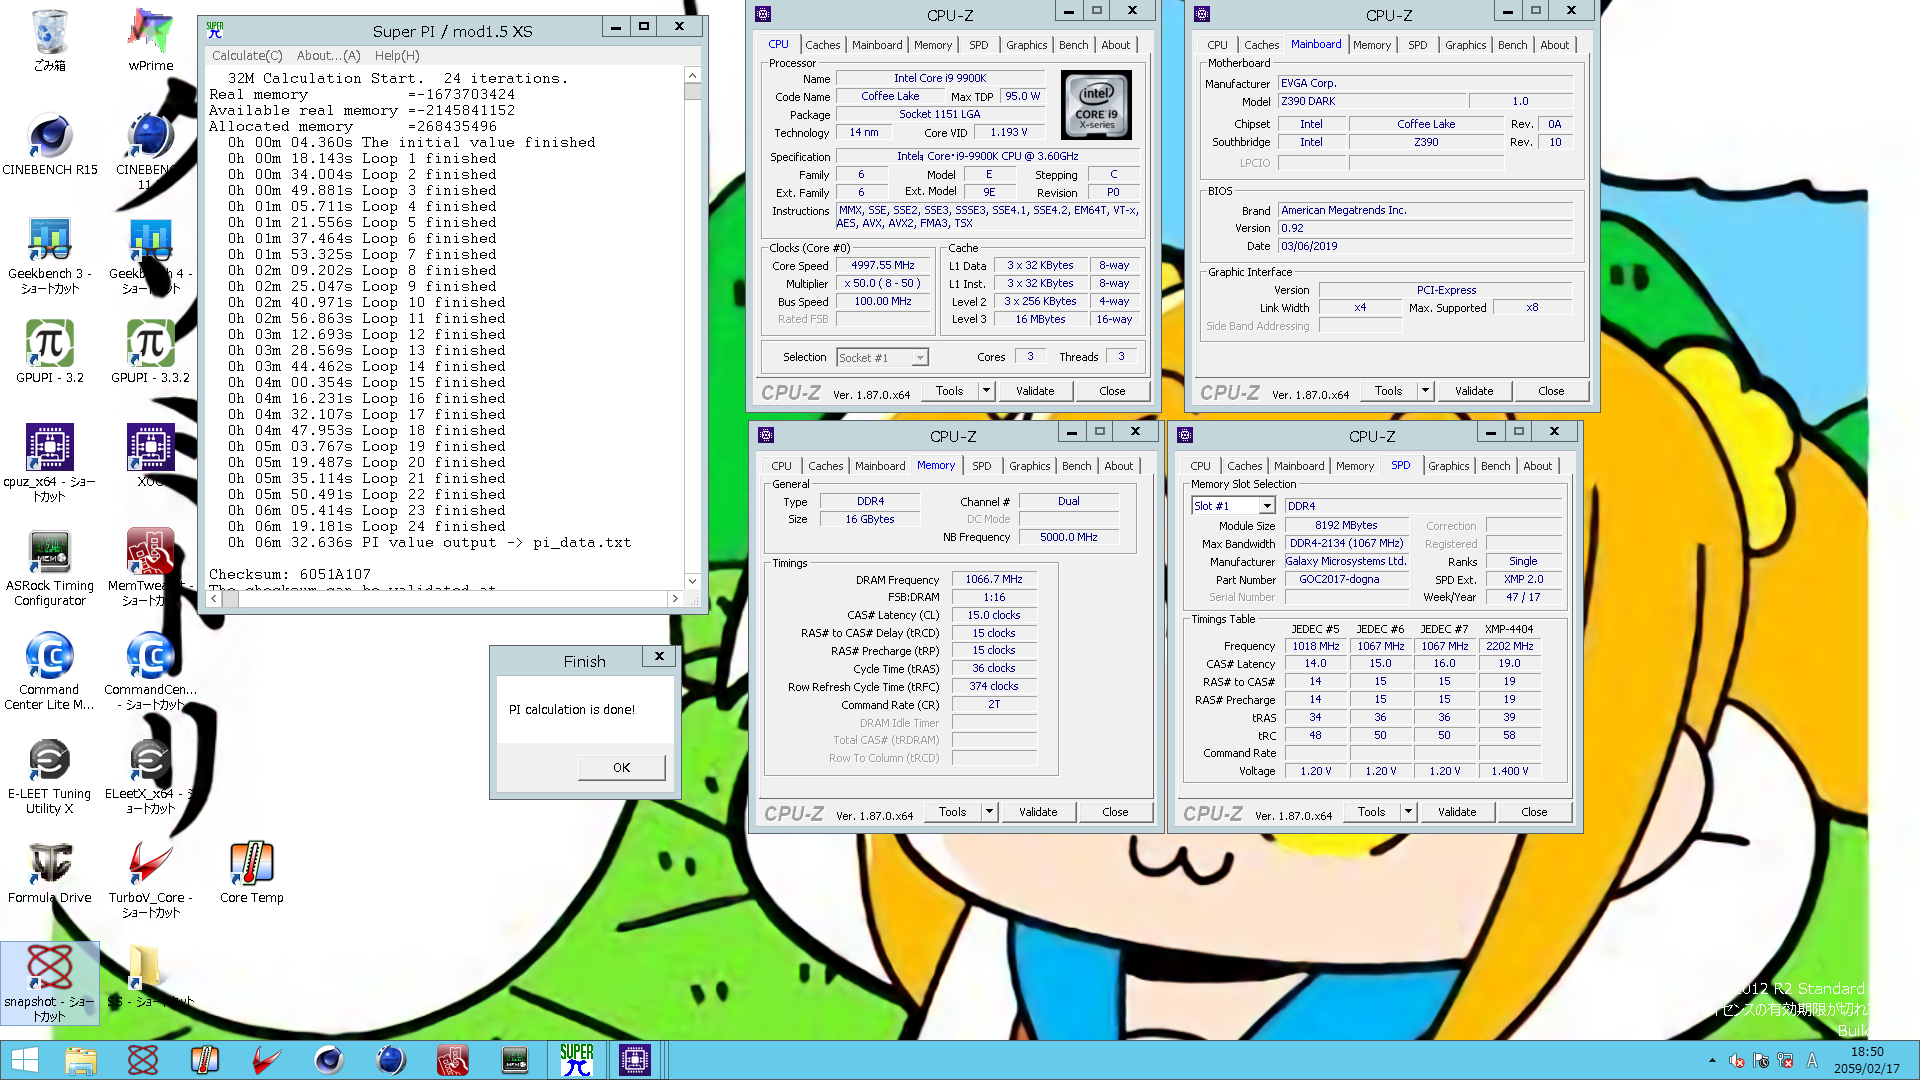Show hidden system tray icons arrow
This screenshot has height=1080, width=1920.
[1712, 1061]
